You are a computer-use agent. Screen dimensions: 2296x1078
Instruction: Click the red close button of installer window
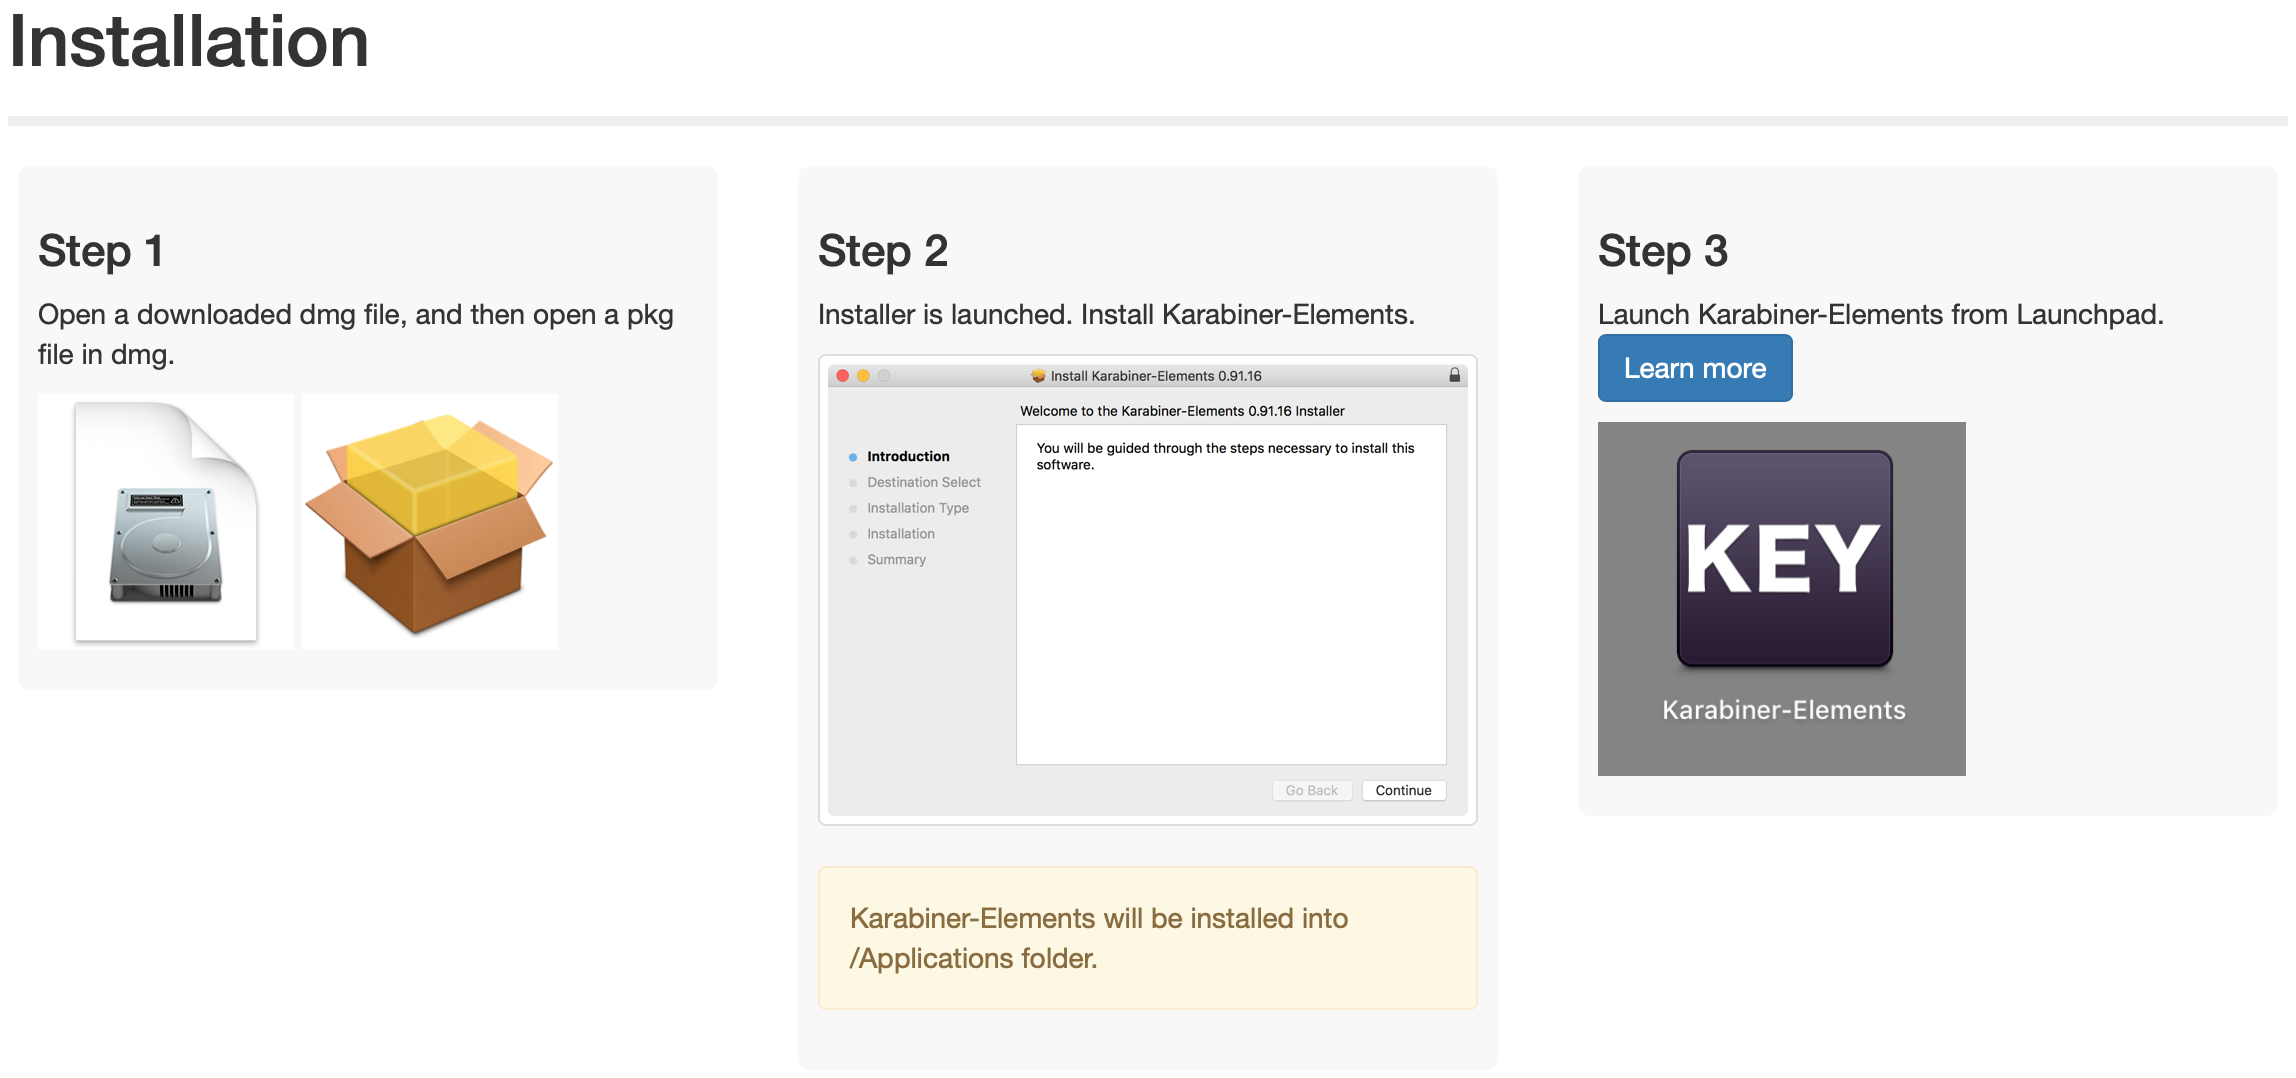843,376
